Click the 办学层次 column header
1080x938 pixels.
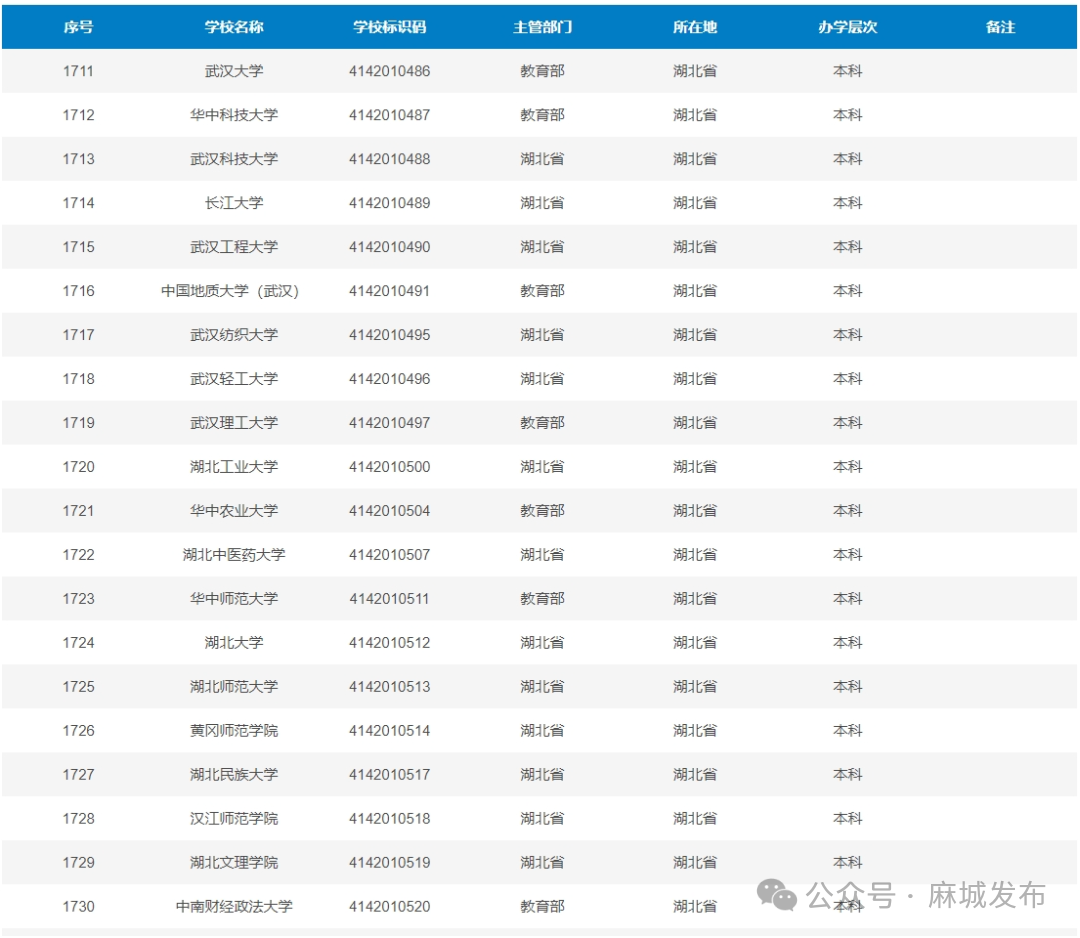click(x=848, y=27)
